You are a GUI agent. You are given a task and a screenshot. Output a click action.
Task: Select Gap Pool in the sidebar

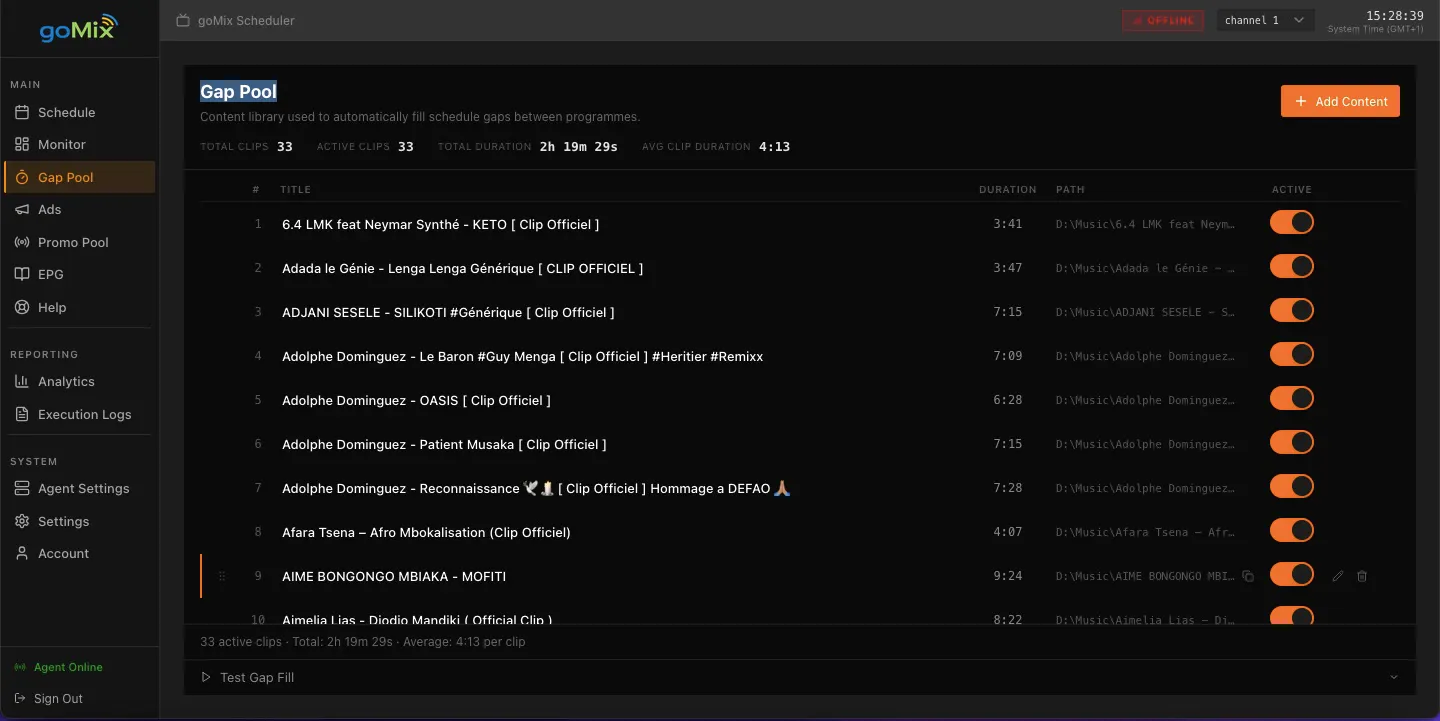79,177
